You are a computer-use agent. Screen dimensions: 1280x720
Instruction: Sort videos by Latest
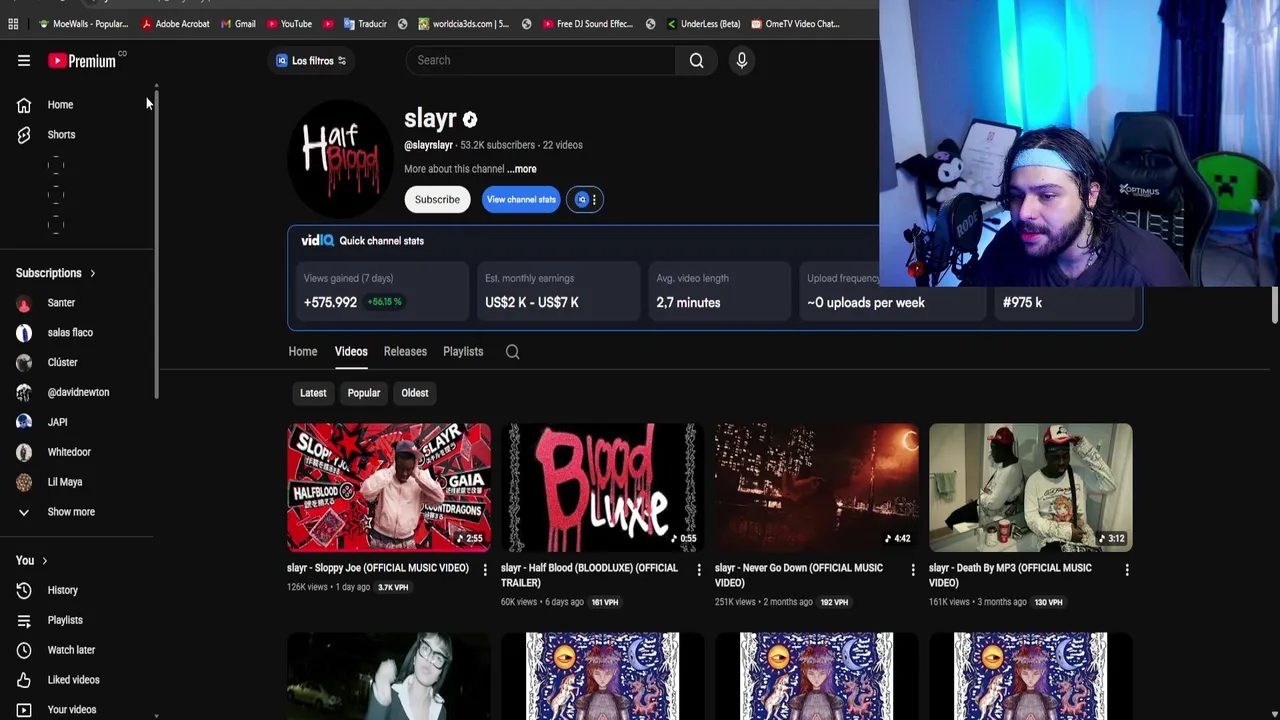313,393
